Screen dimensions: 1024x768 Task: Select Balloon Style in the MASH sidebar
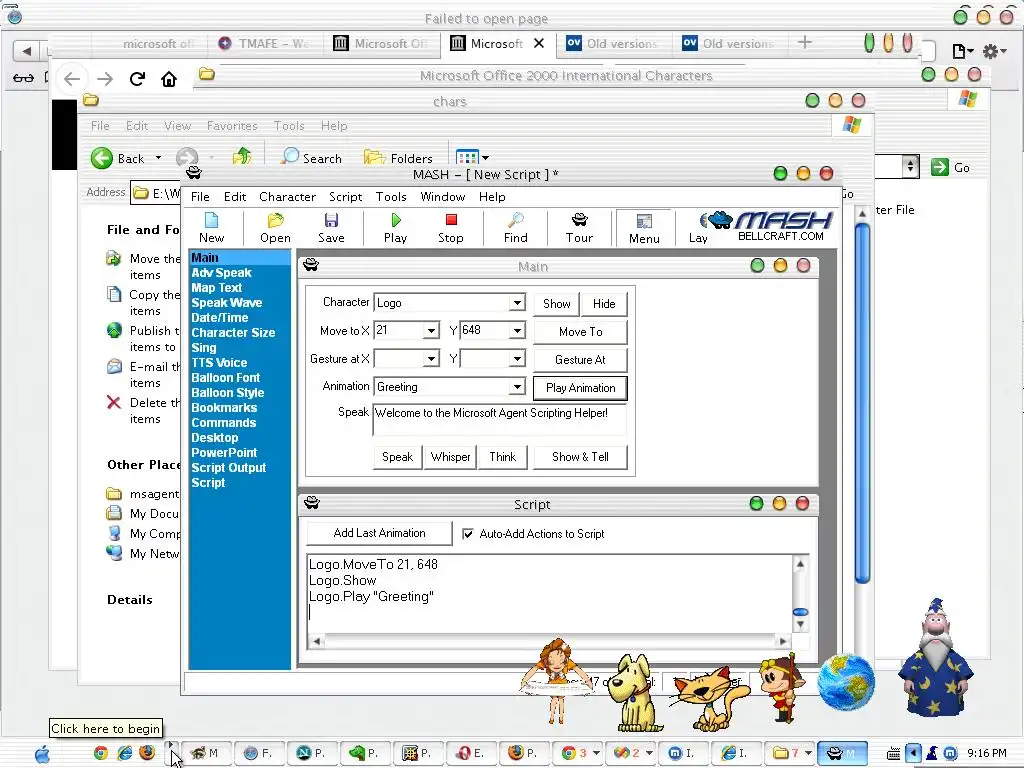(227, 392)
